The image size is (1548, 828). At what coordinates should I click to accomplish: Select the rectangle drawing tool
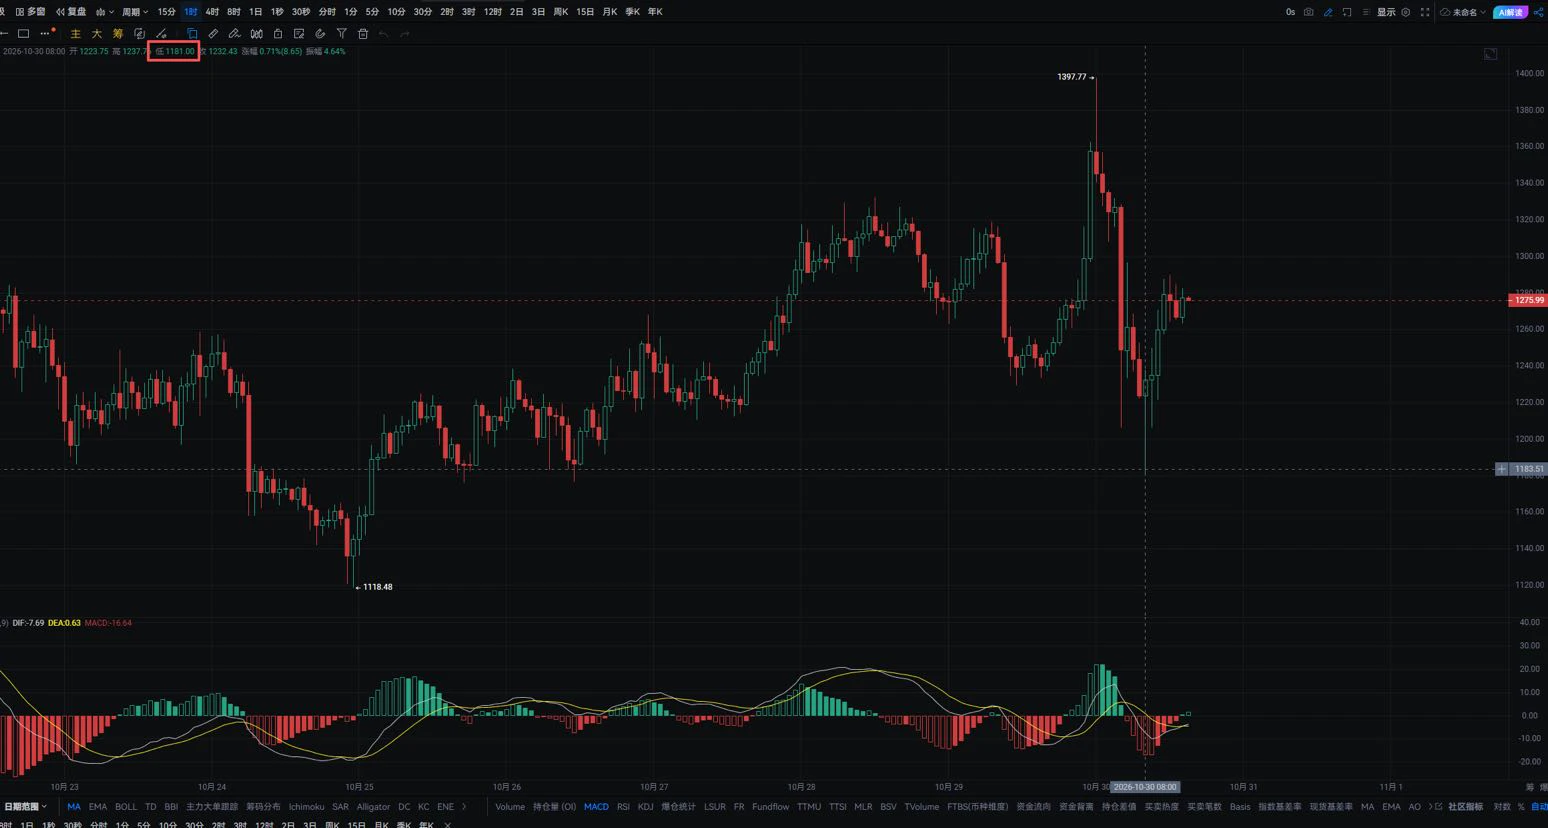(24, 34)
